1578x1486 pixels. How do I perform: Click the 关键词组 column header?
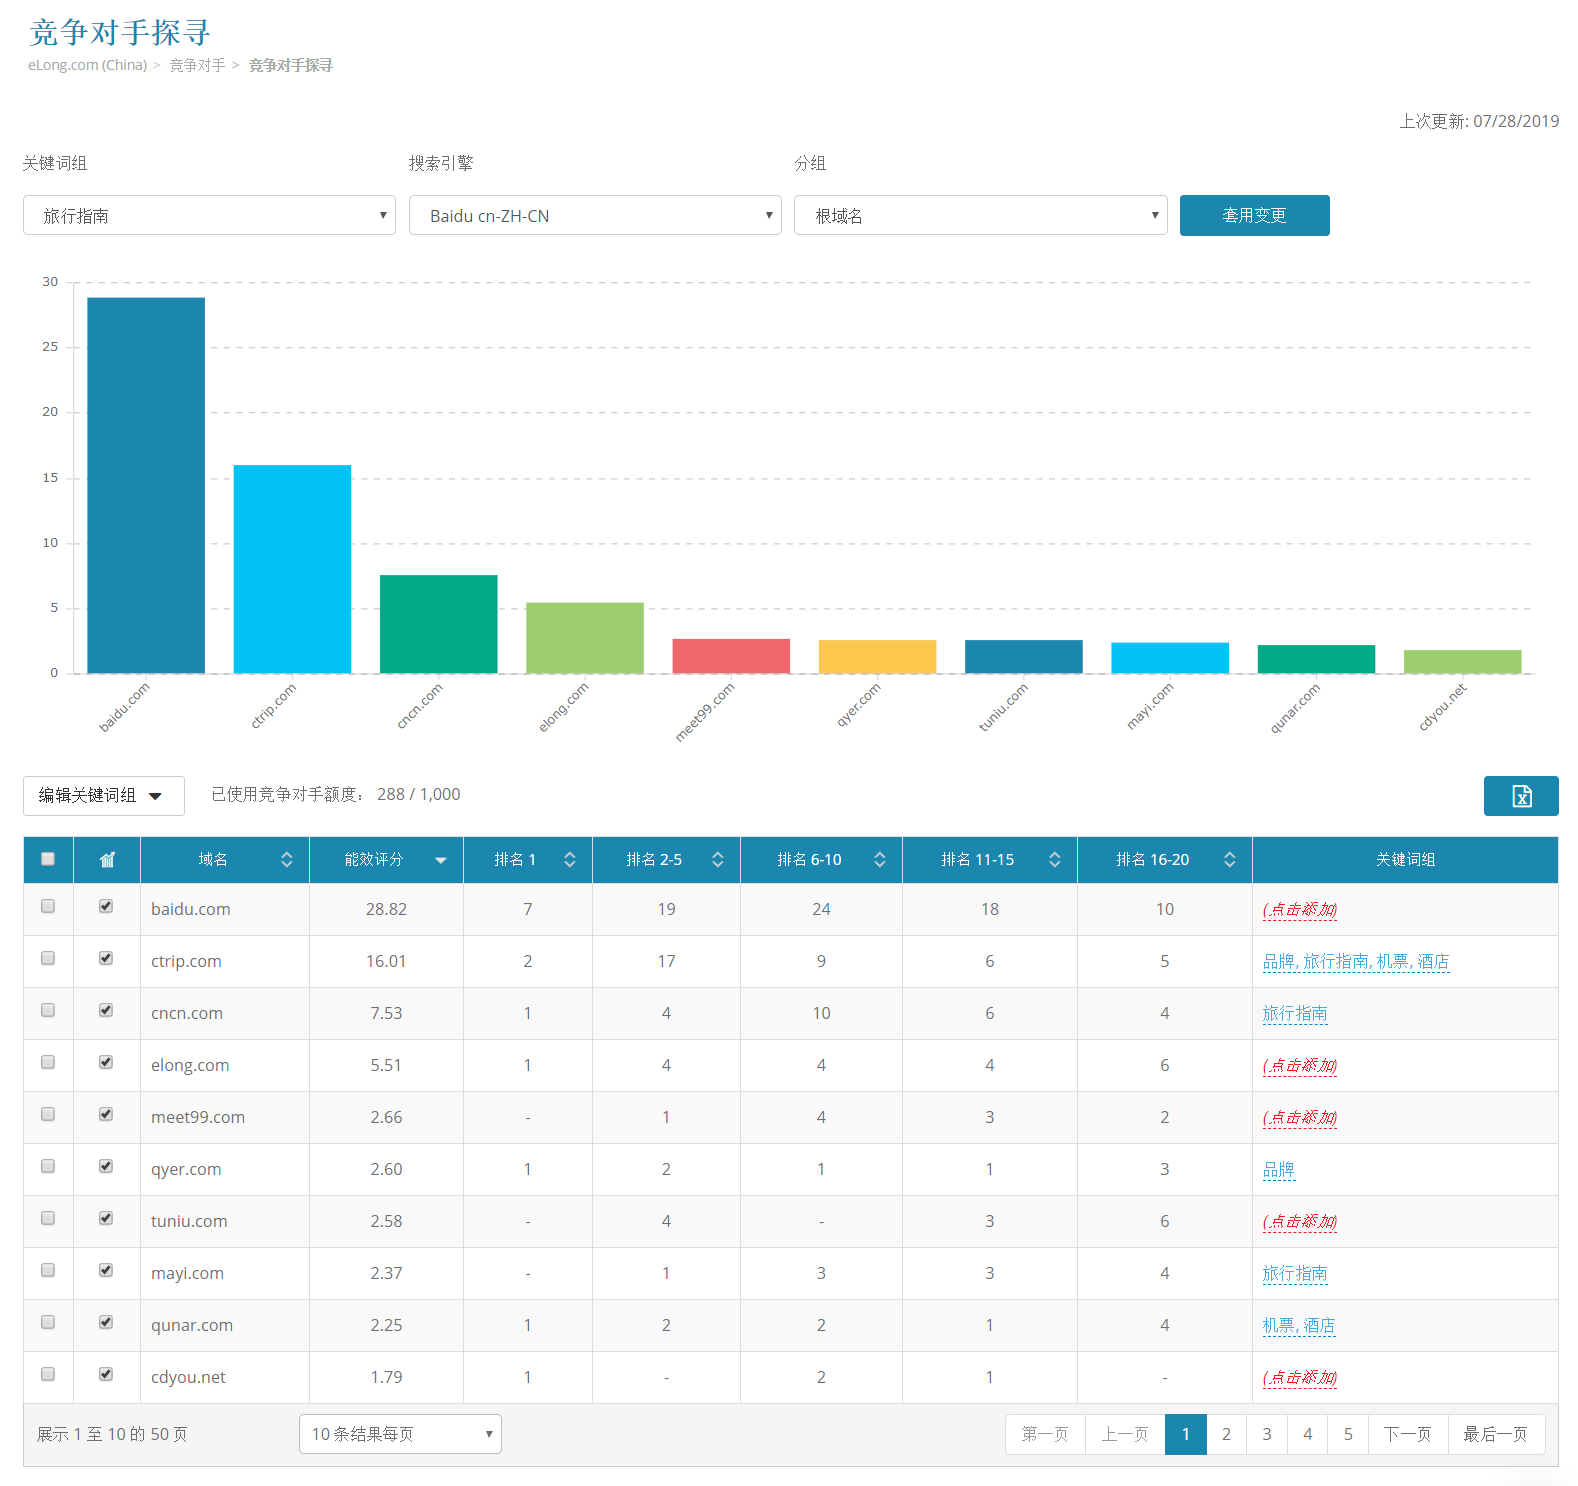[1405, 860]
